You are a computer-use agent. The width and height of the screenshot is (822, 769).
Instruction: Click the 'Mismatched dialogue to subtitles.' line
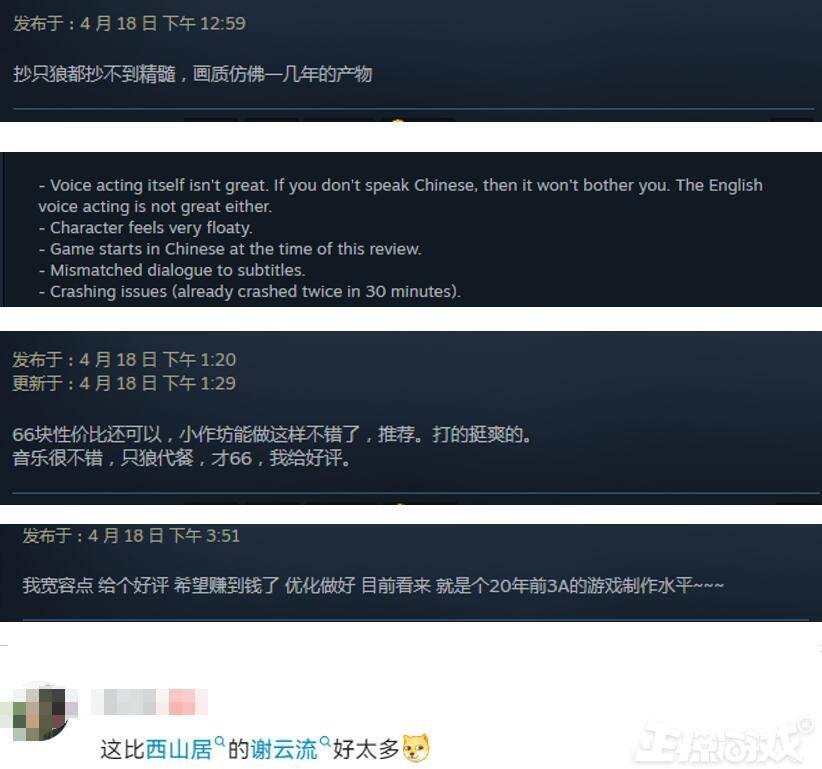click(172, 270)
